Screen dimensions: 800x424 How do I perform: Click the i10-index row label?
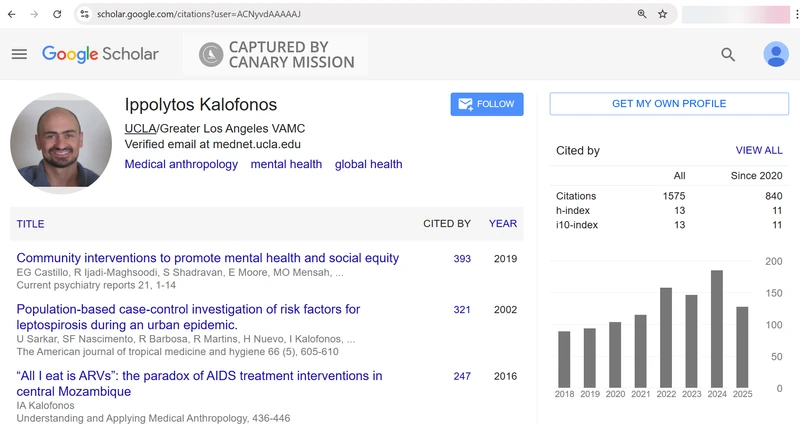(577, 225)
